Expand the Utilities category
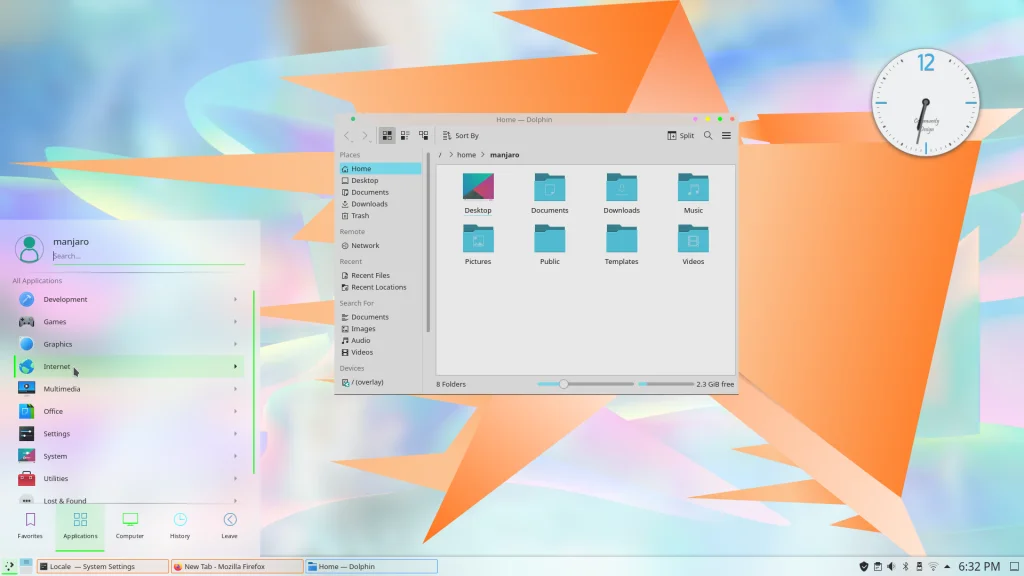This screenshot has height=576, width=1024. tap(129, 479)
